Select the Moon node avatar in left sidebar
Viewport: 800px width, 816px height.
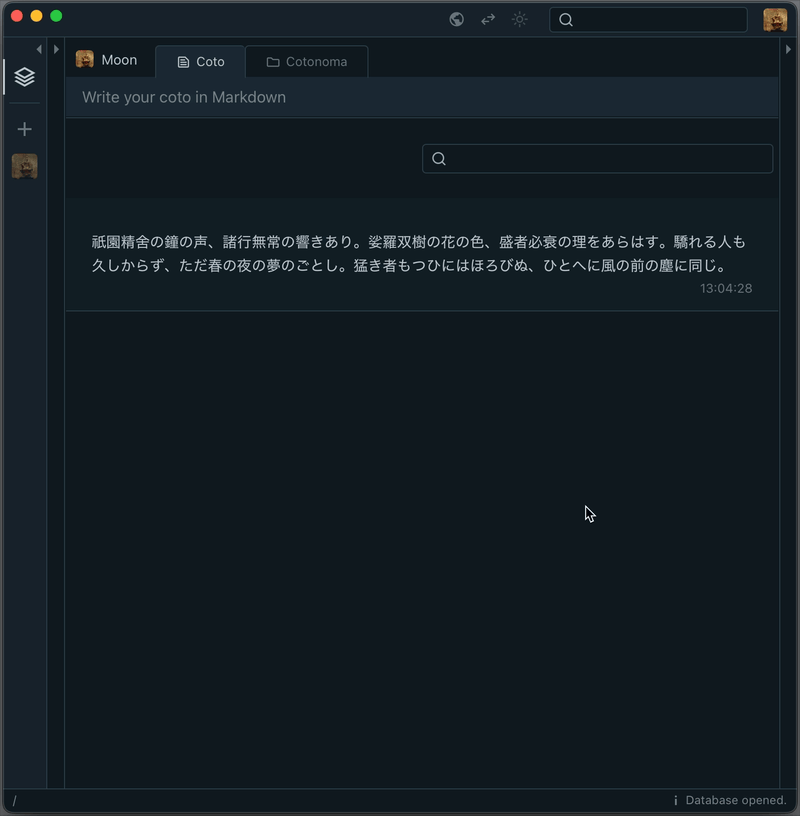click(25, 166)
